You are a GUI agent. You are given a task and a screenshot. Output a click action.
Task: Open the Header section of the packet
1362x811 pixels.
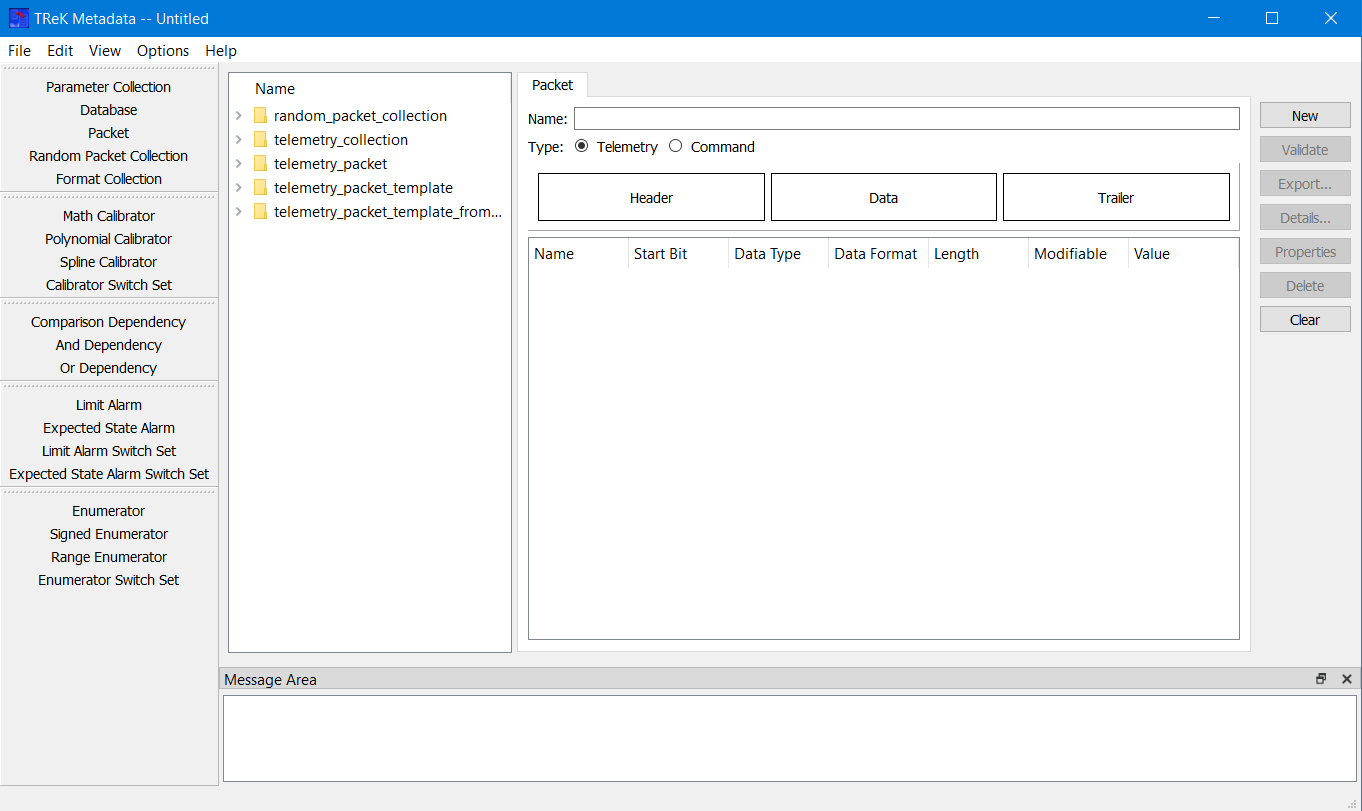click(651, 198)
